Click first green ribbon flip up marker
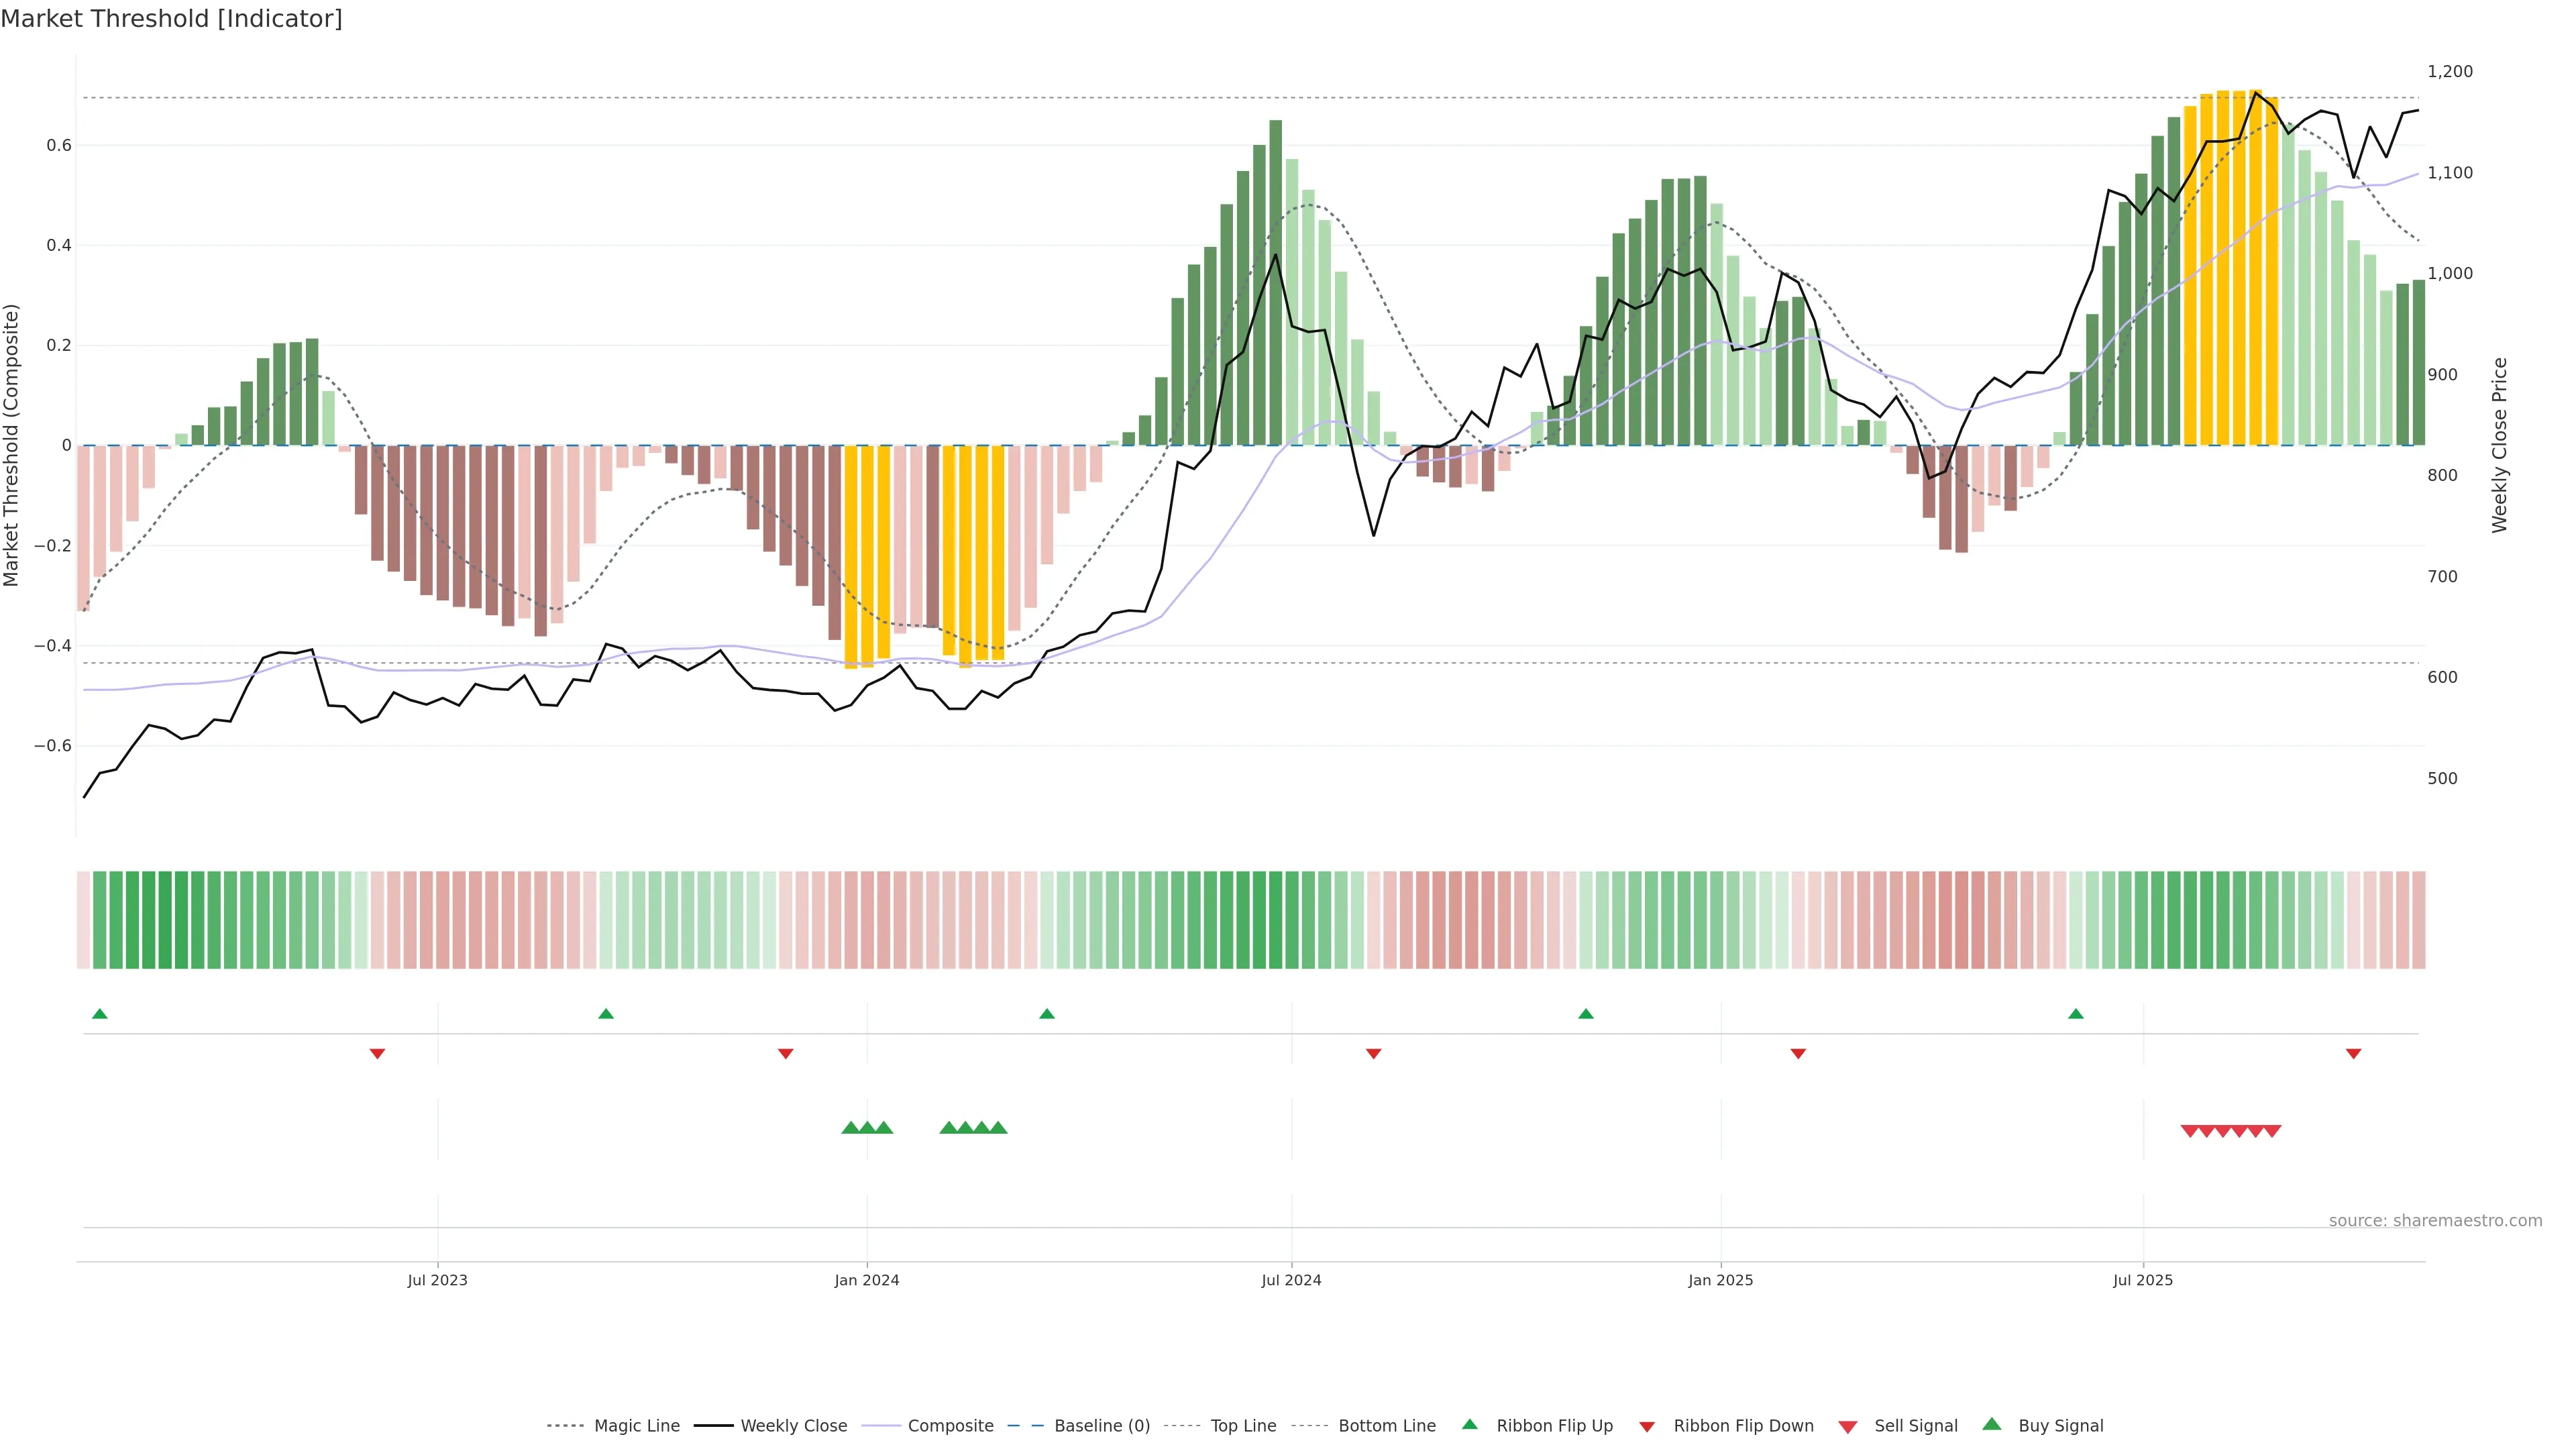The width and height of the screenshot is (2576, 1449). click(100, 1014)
